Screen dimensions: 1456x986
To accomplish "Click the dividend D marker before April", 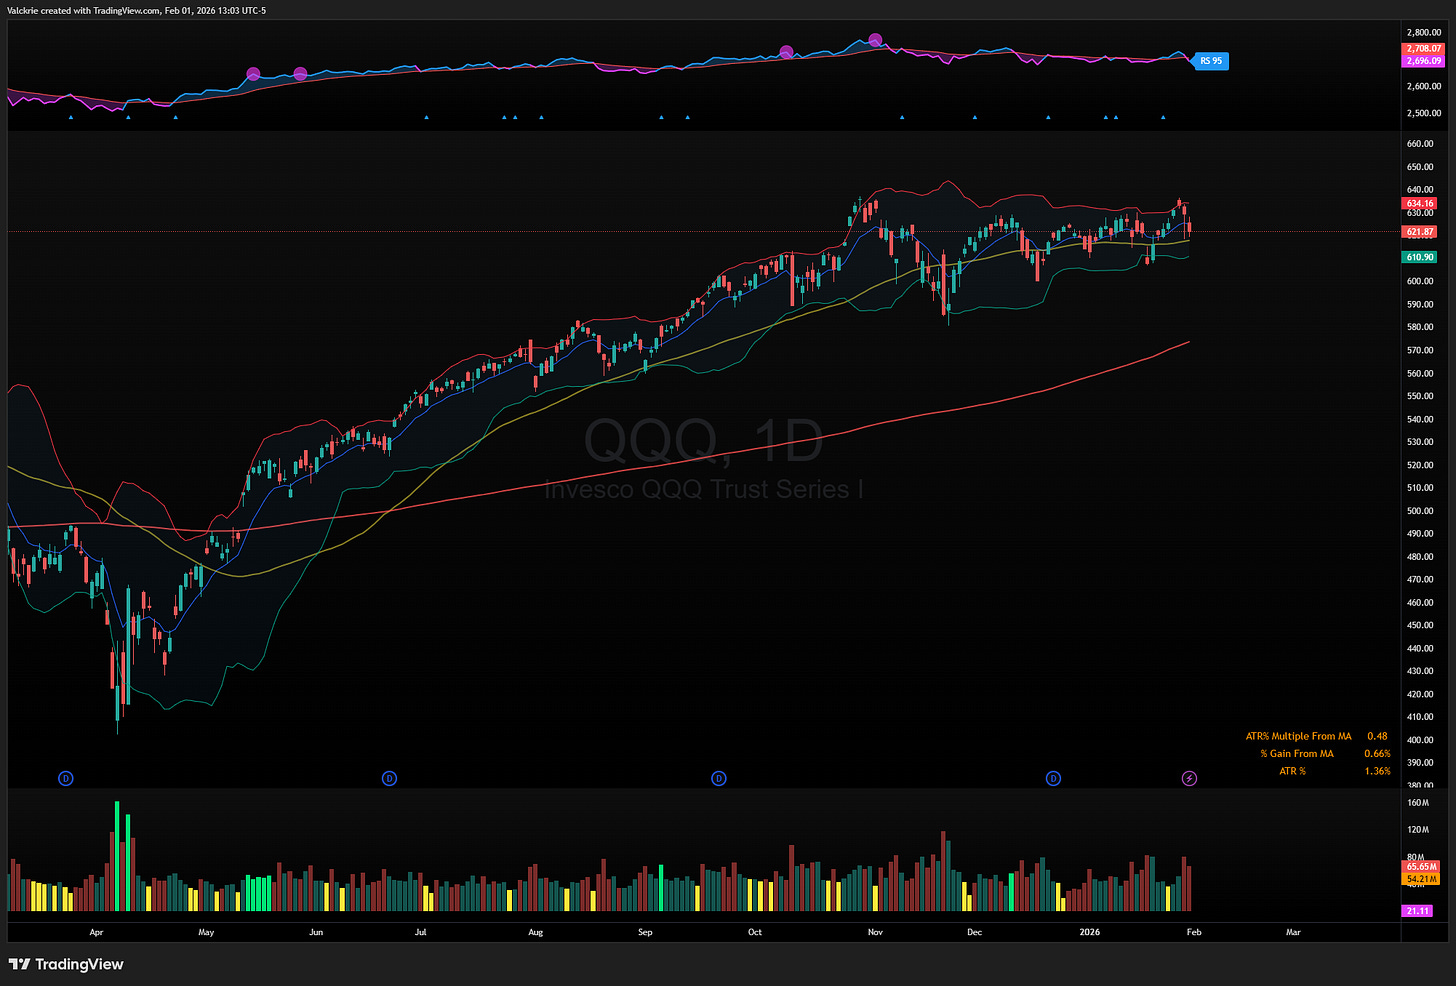I will (66, 778).
